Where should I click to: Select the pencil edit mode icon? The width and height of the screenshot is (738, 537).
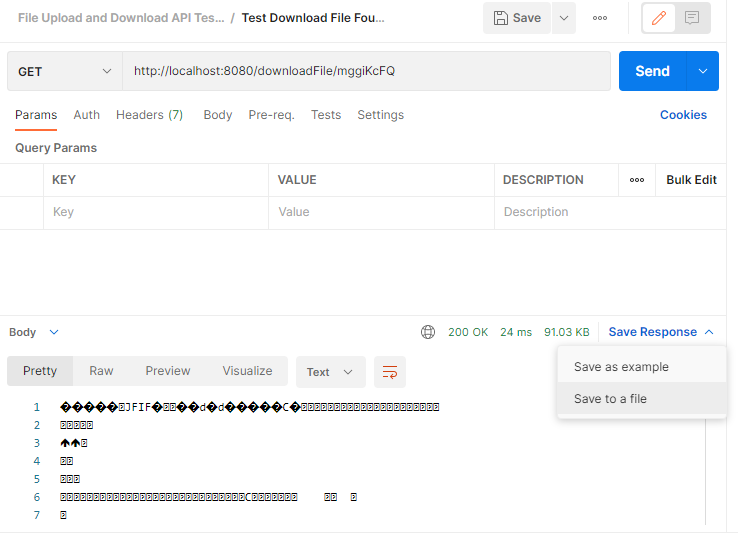point(659,18)
